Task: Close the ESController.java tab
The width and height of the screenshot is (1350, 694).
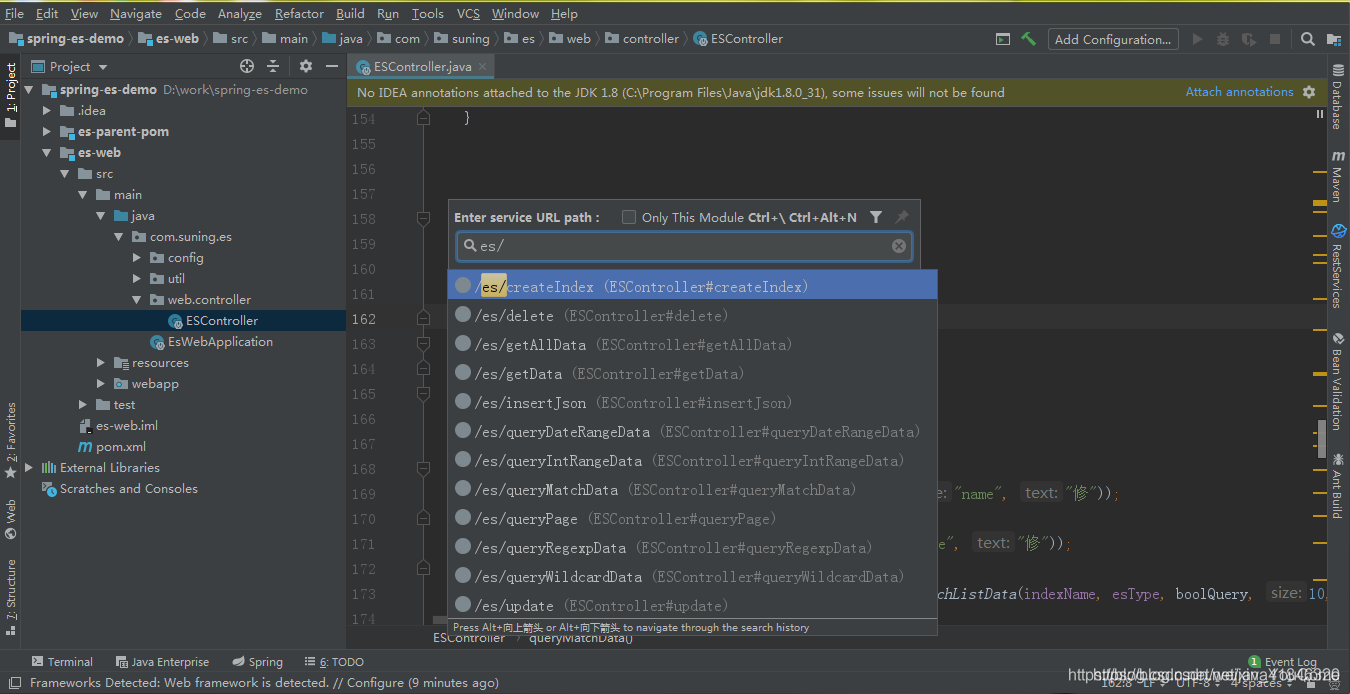Action: 483,67
